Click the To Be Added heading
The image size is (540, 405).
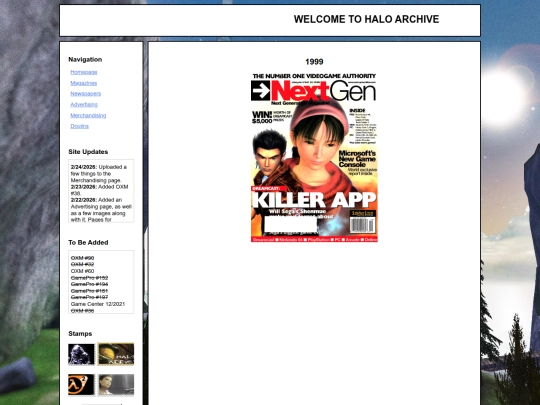tap(88, 243)
